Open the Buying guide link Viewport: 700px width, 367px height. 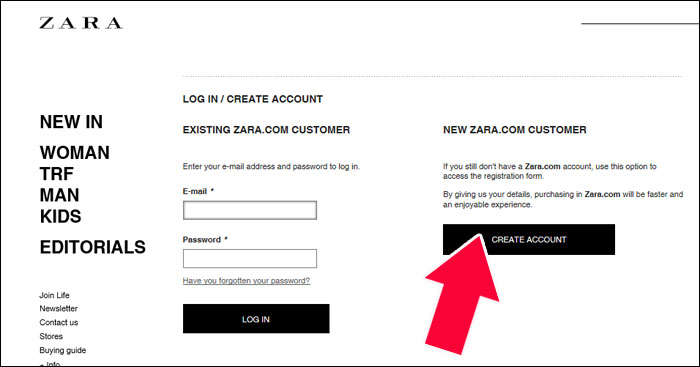pyautogui.click(x=62, y=350)
